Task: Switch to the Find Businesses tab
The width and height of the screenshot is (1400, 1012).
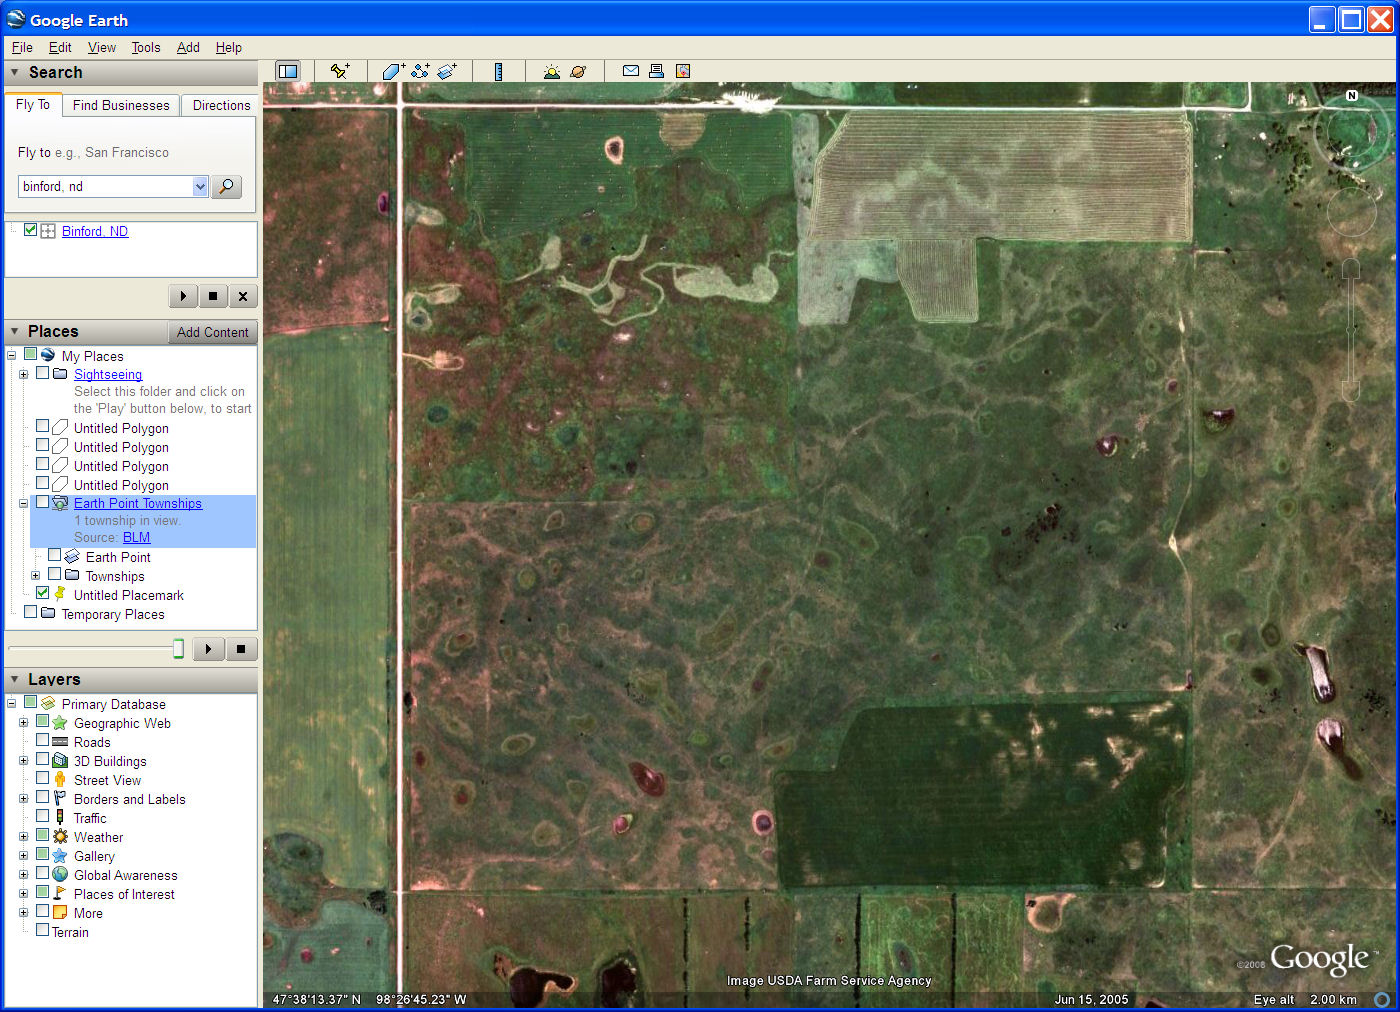Action: click(x=121, y=105)
